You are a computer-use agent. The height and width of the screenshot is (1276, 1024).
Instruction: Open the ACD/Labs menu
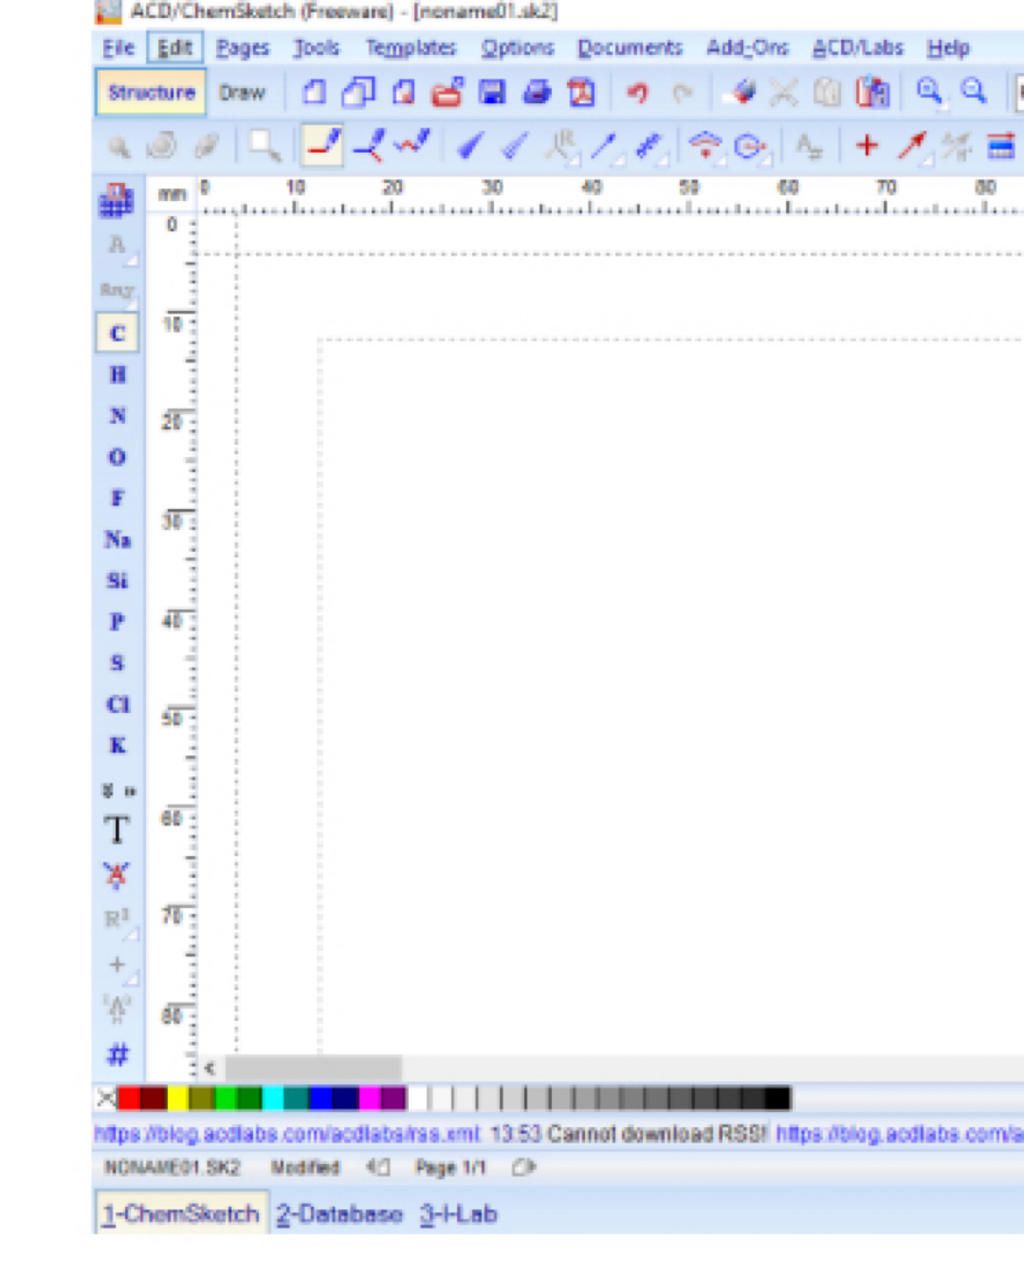tap(858, 48)
